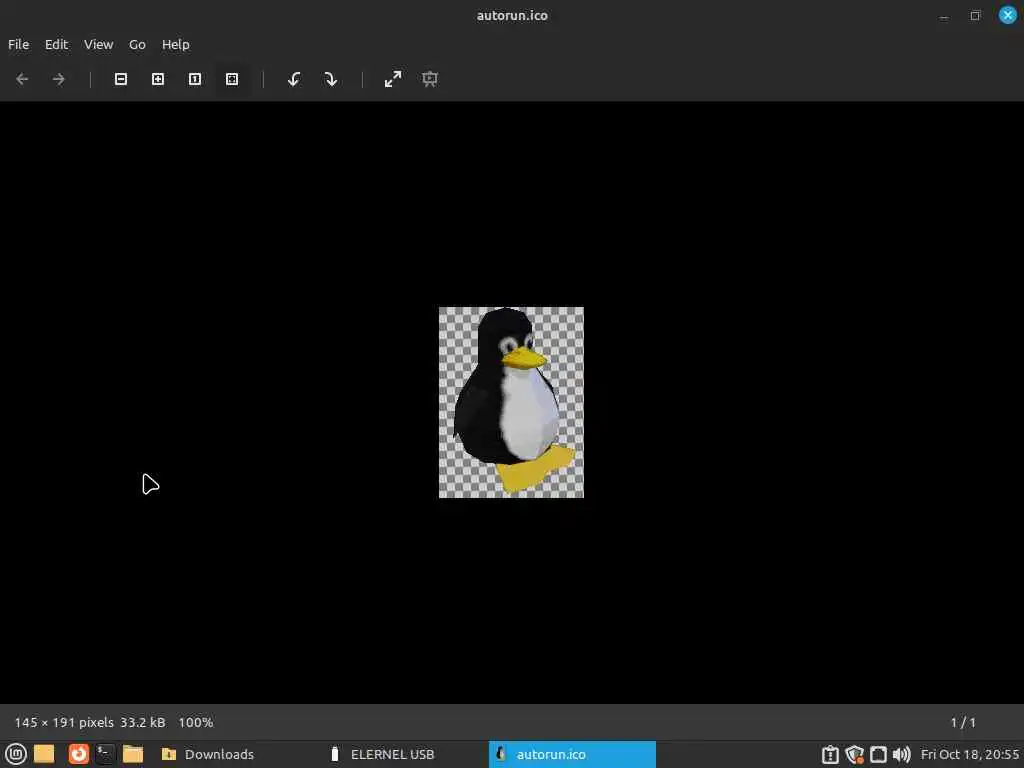Go to next image with forward arrow
This screenshot has height=768, width=1024.
(x=59, y=79)
